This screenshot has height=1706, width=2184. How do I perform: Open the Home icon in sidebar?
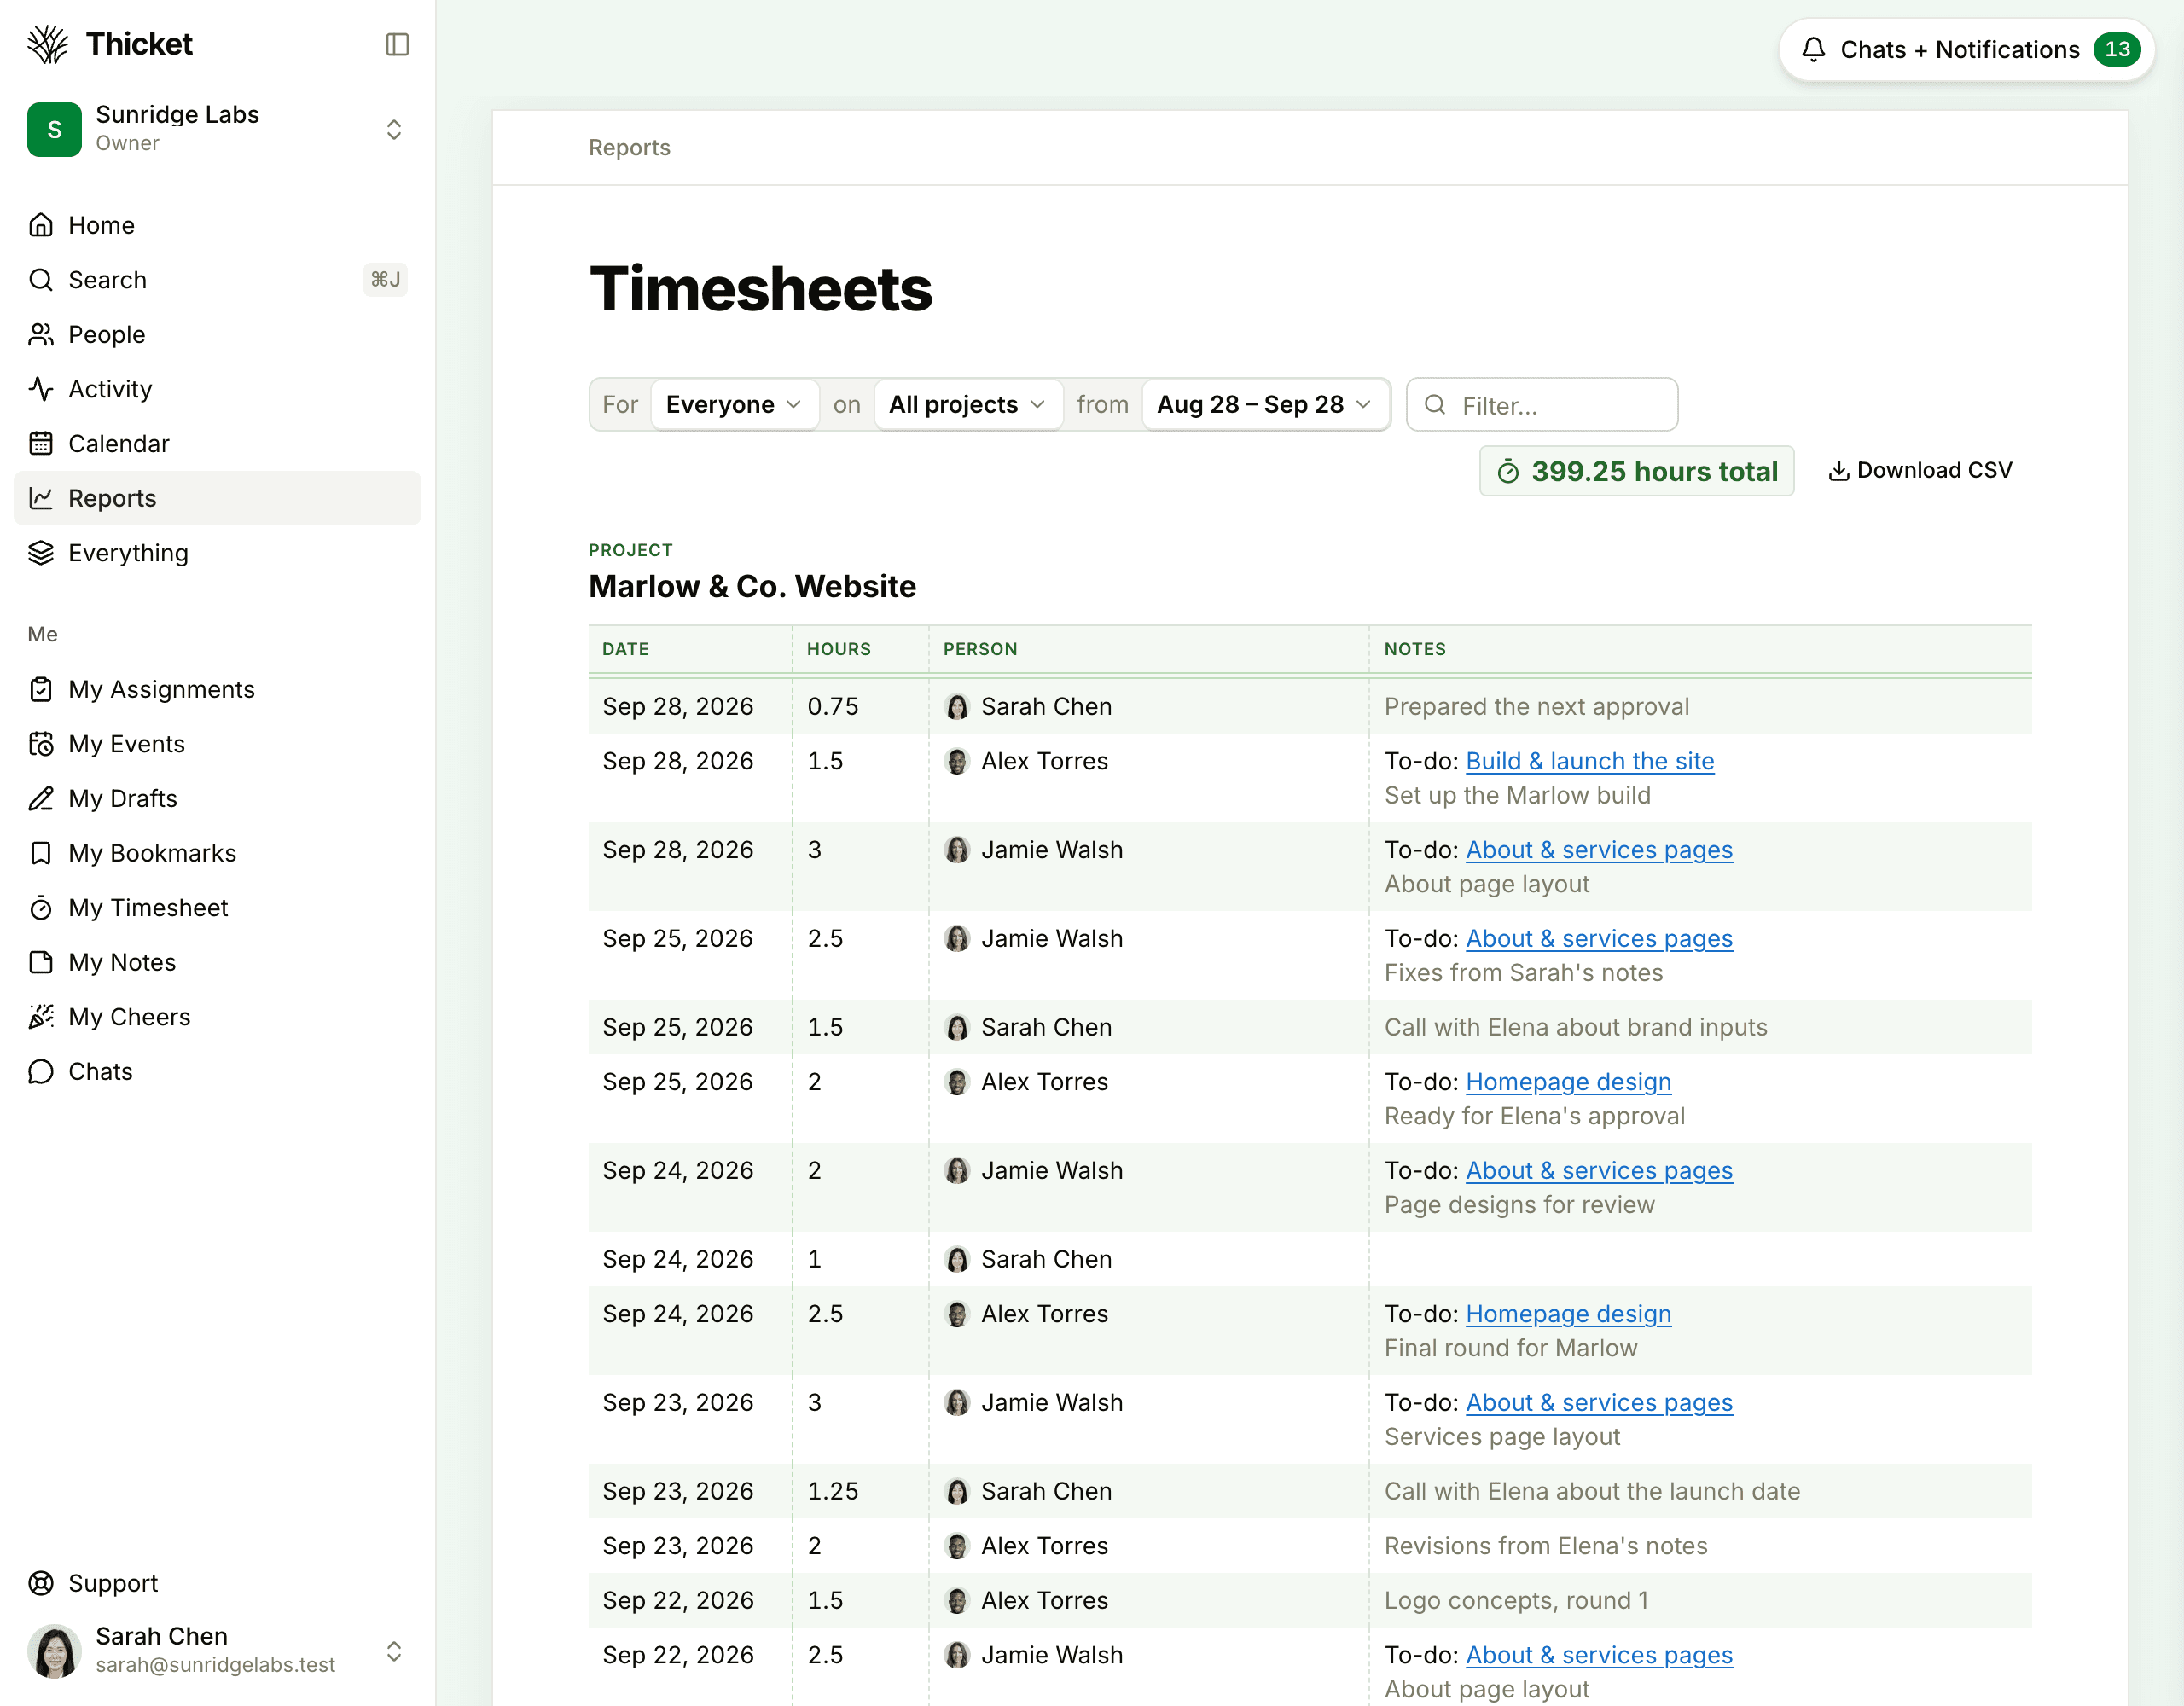click(x=41, y=225)
